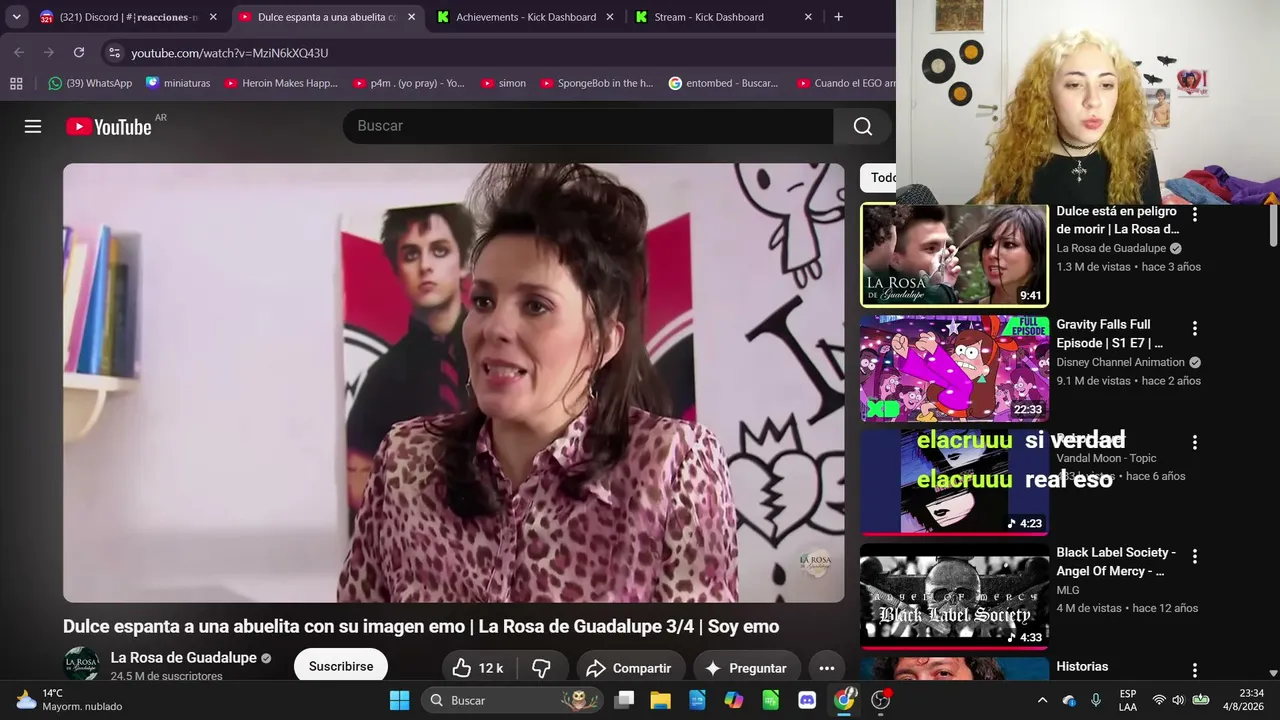
Task: Subscribe with the Suscribirse button
Action: pyautogui.click(x=341, y=667)
